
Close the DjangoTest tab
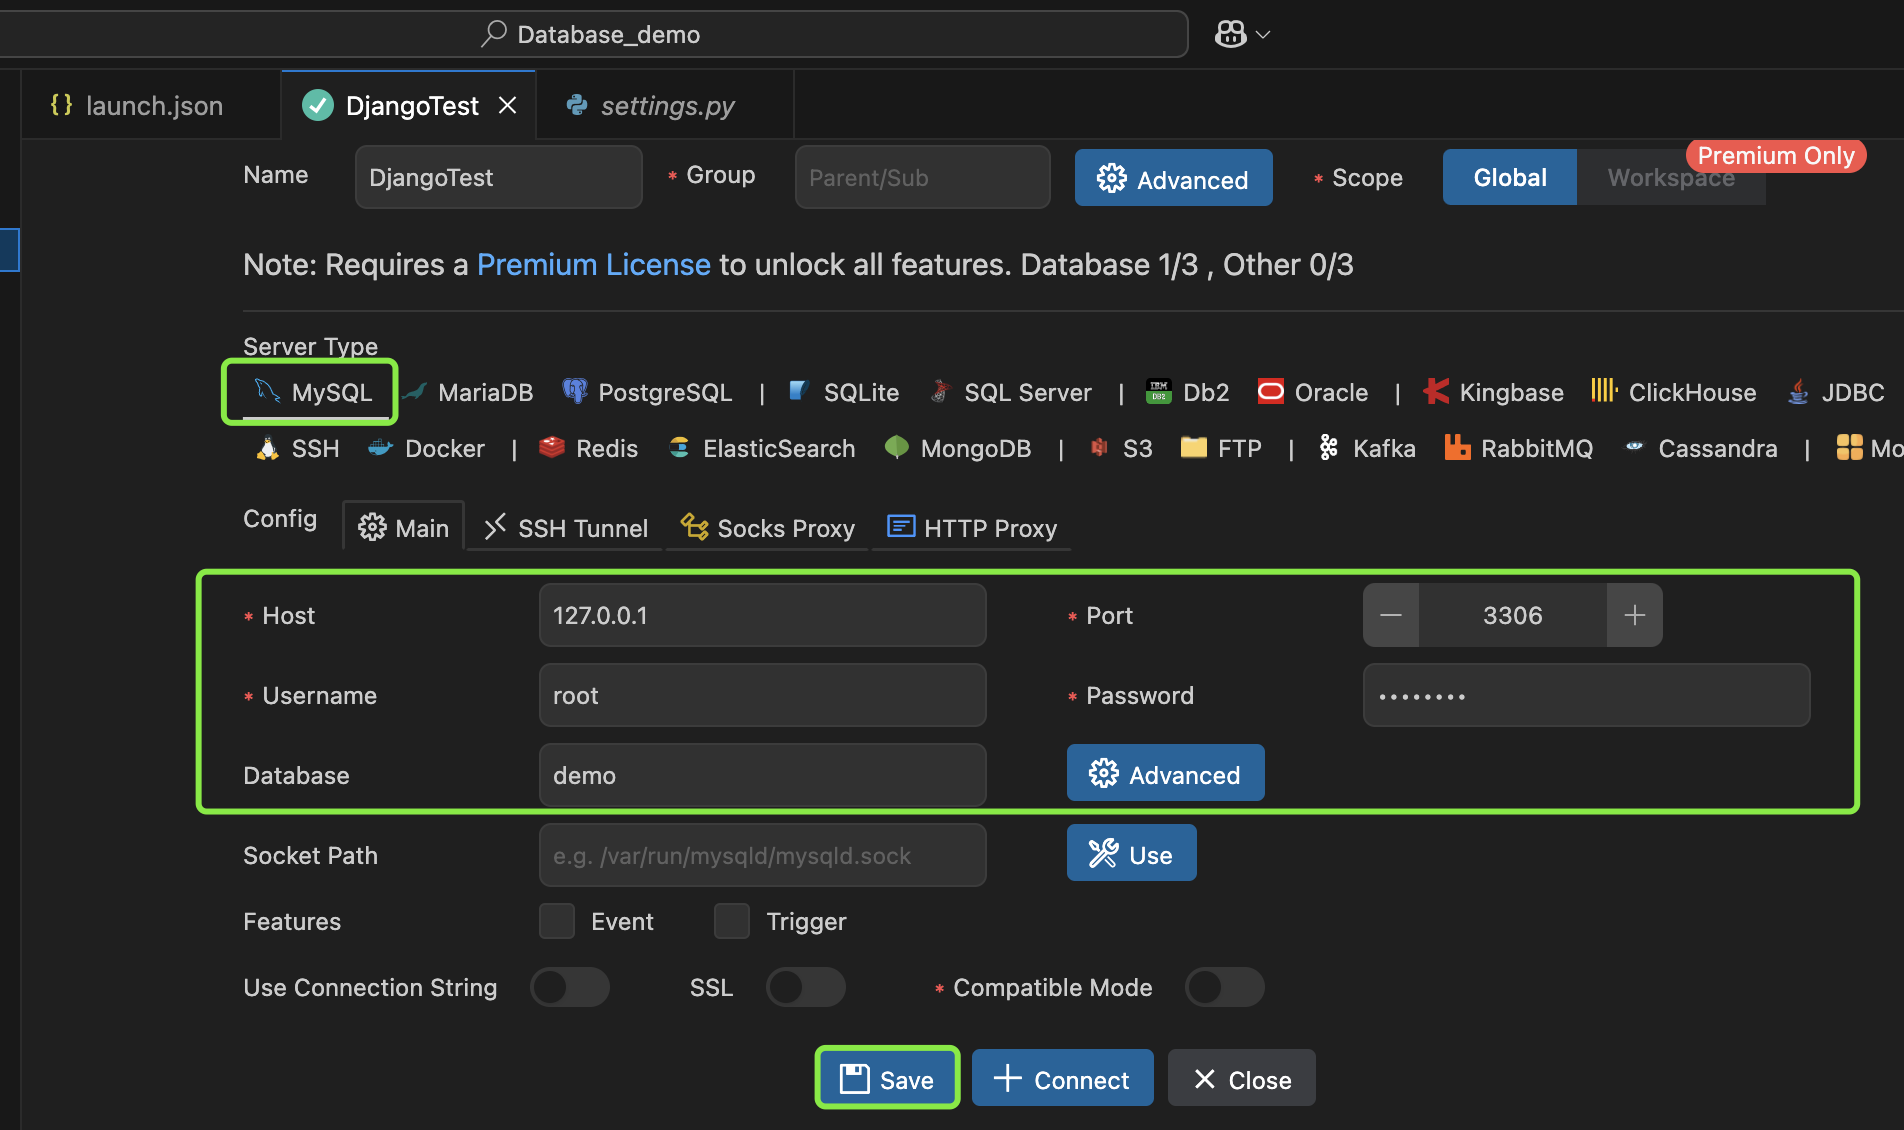[508, 105]
